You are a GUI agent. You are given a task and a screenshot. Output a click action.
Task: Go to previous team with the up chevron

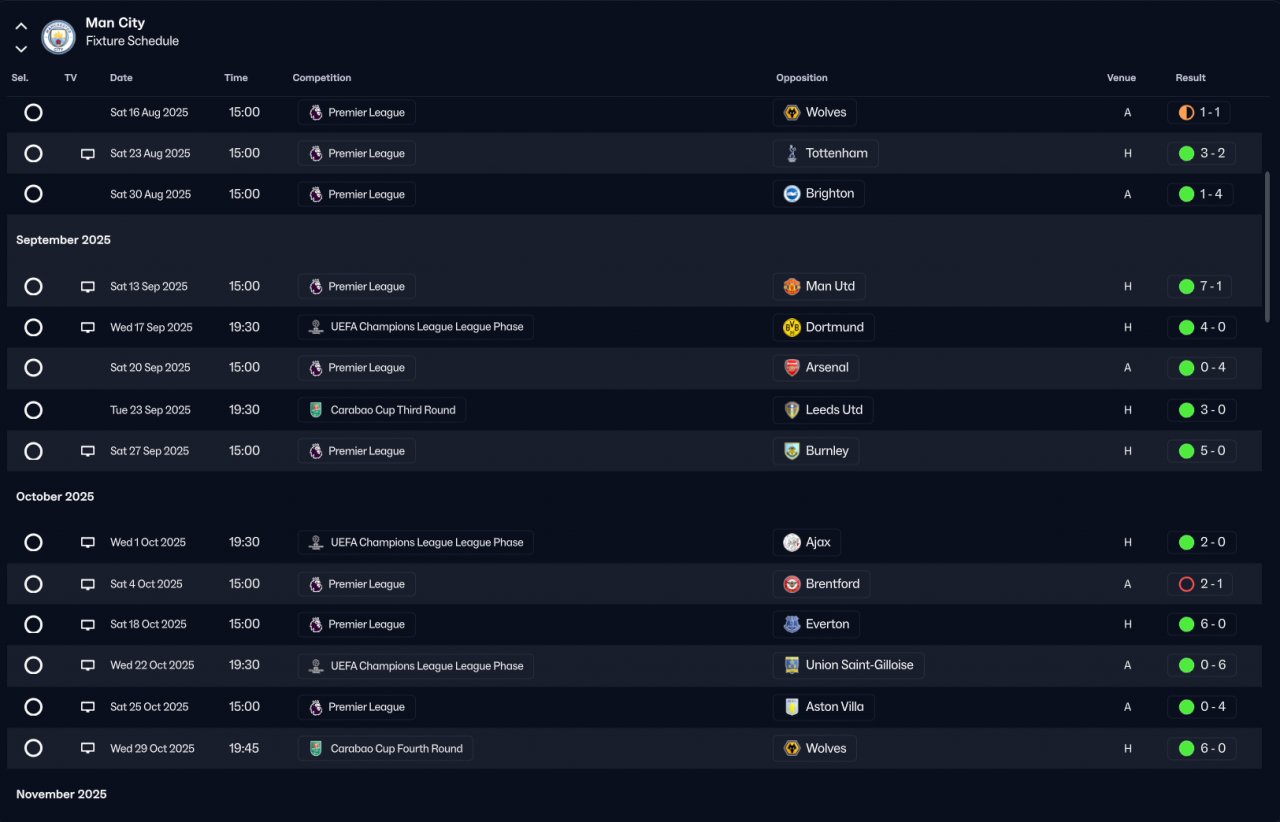click(21, 27)
